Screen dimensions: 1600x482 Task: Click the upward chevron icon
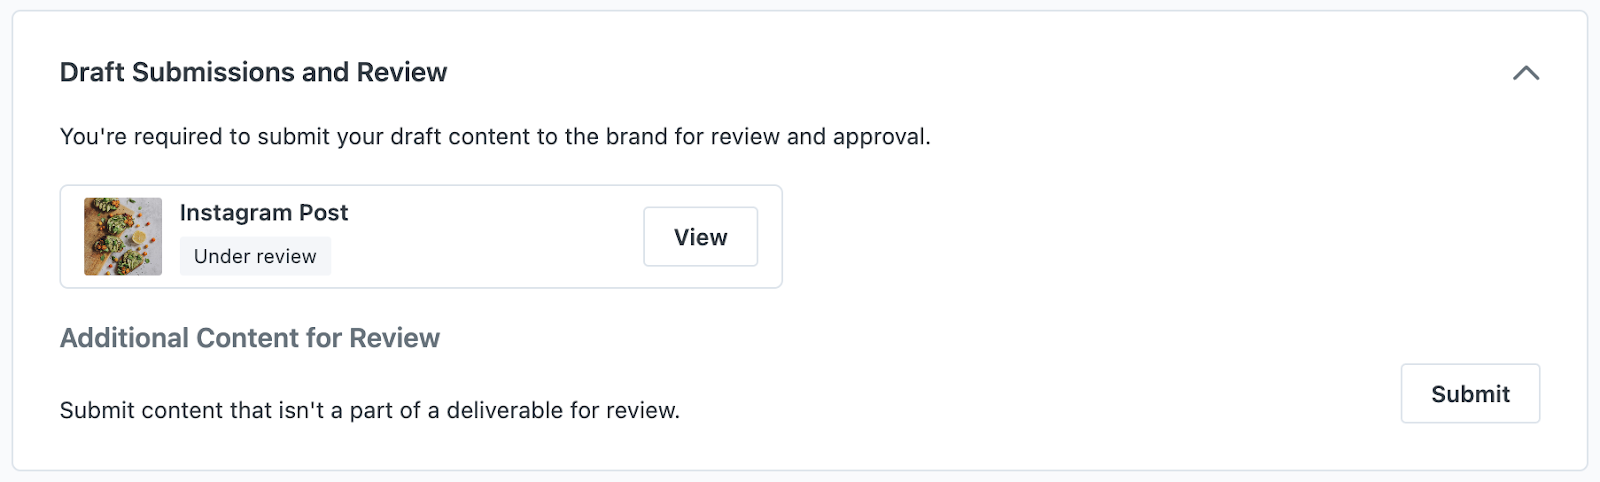(1525, 73)
